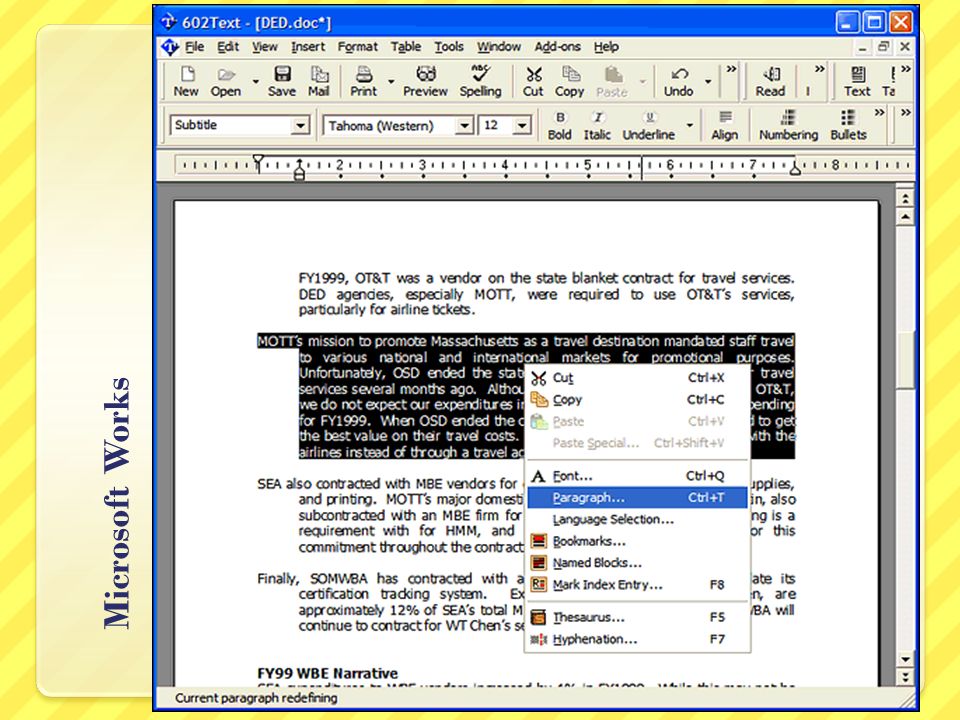Viewport: 960px width, 720px height.
Task: Choose Mark Index Entry... in context menu
Action: pos(637,585)
